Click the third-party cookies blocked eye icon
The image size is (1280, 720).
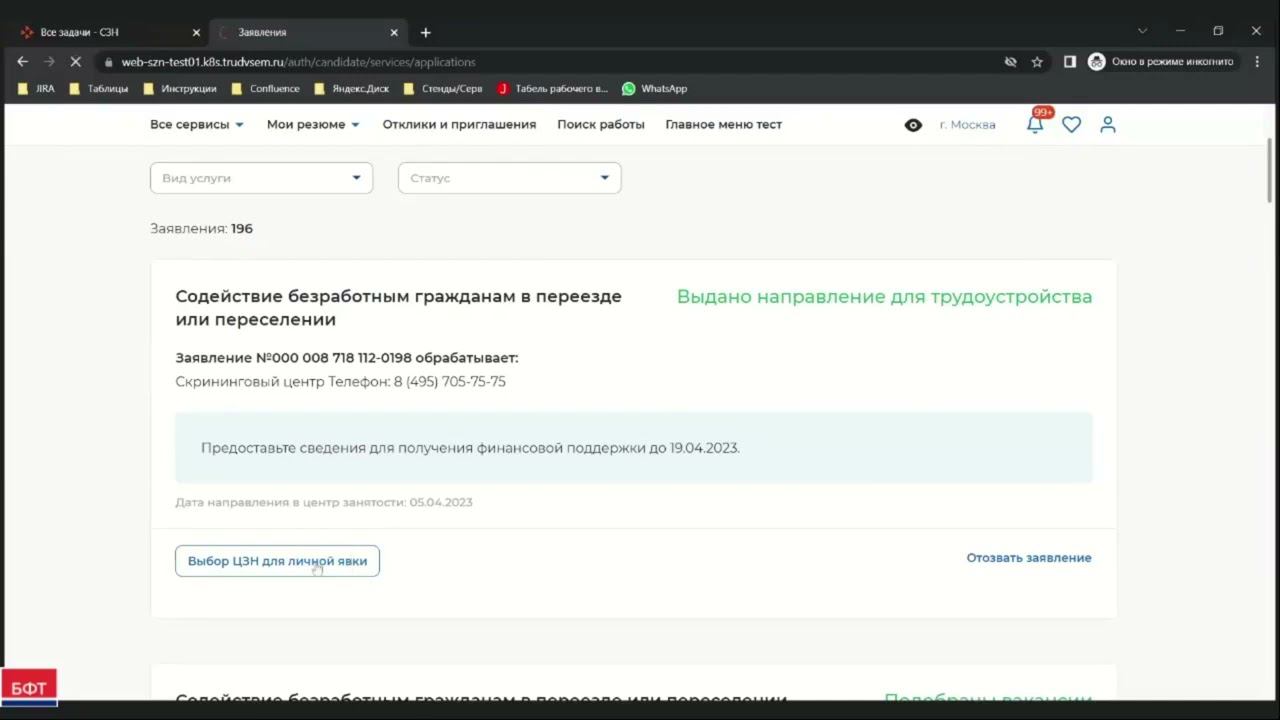(1010, 62)
